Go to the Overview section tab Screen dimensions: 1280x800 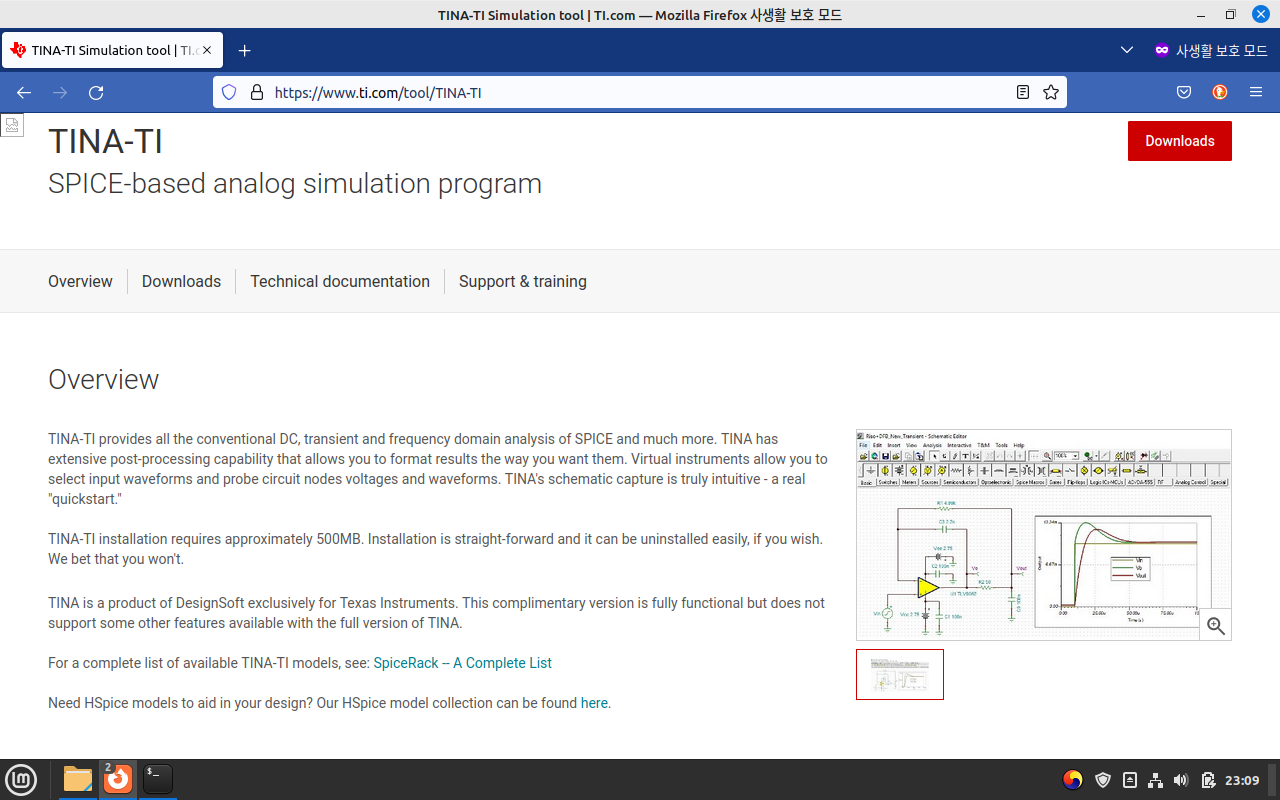coord(80,281)
